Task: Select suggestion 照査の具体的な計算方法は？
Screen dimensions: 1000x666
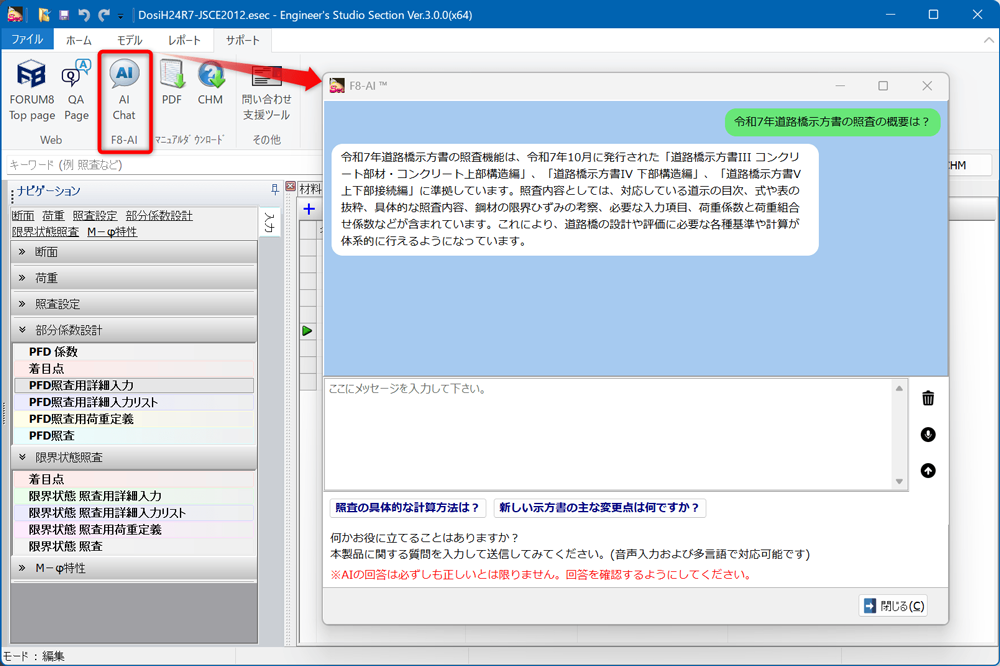Action: tap(407, 508)
